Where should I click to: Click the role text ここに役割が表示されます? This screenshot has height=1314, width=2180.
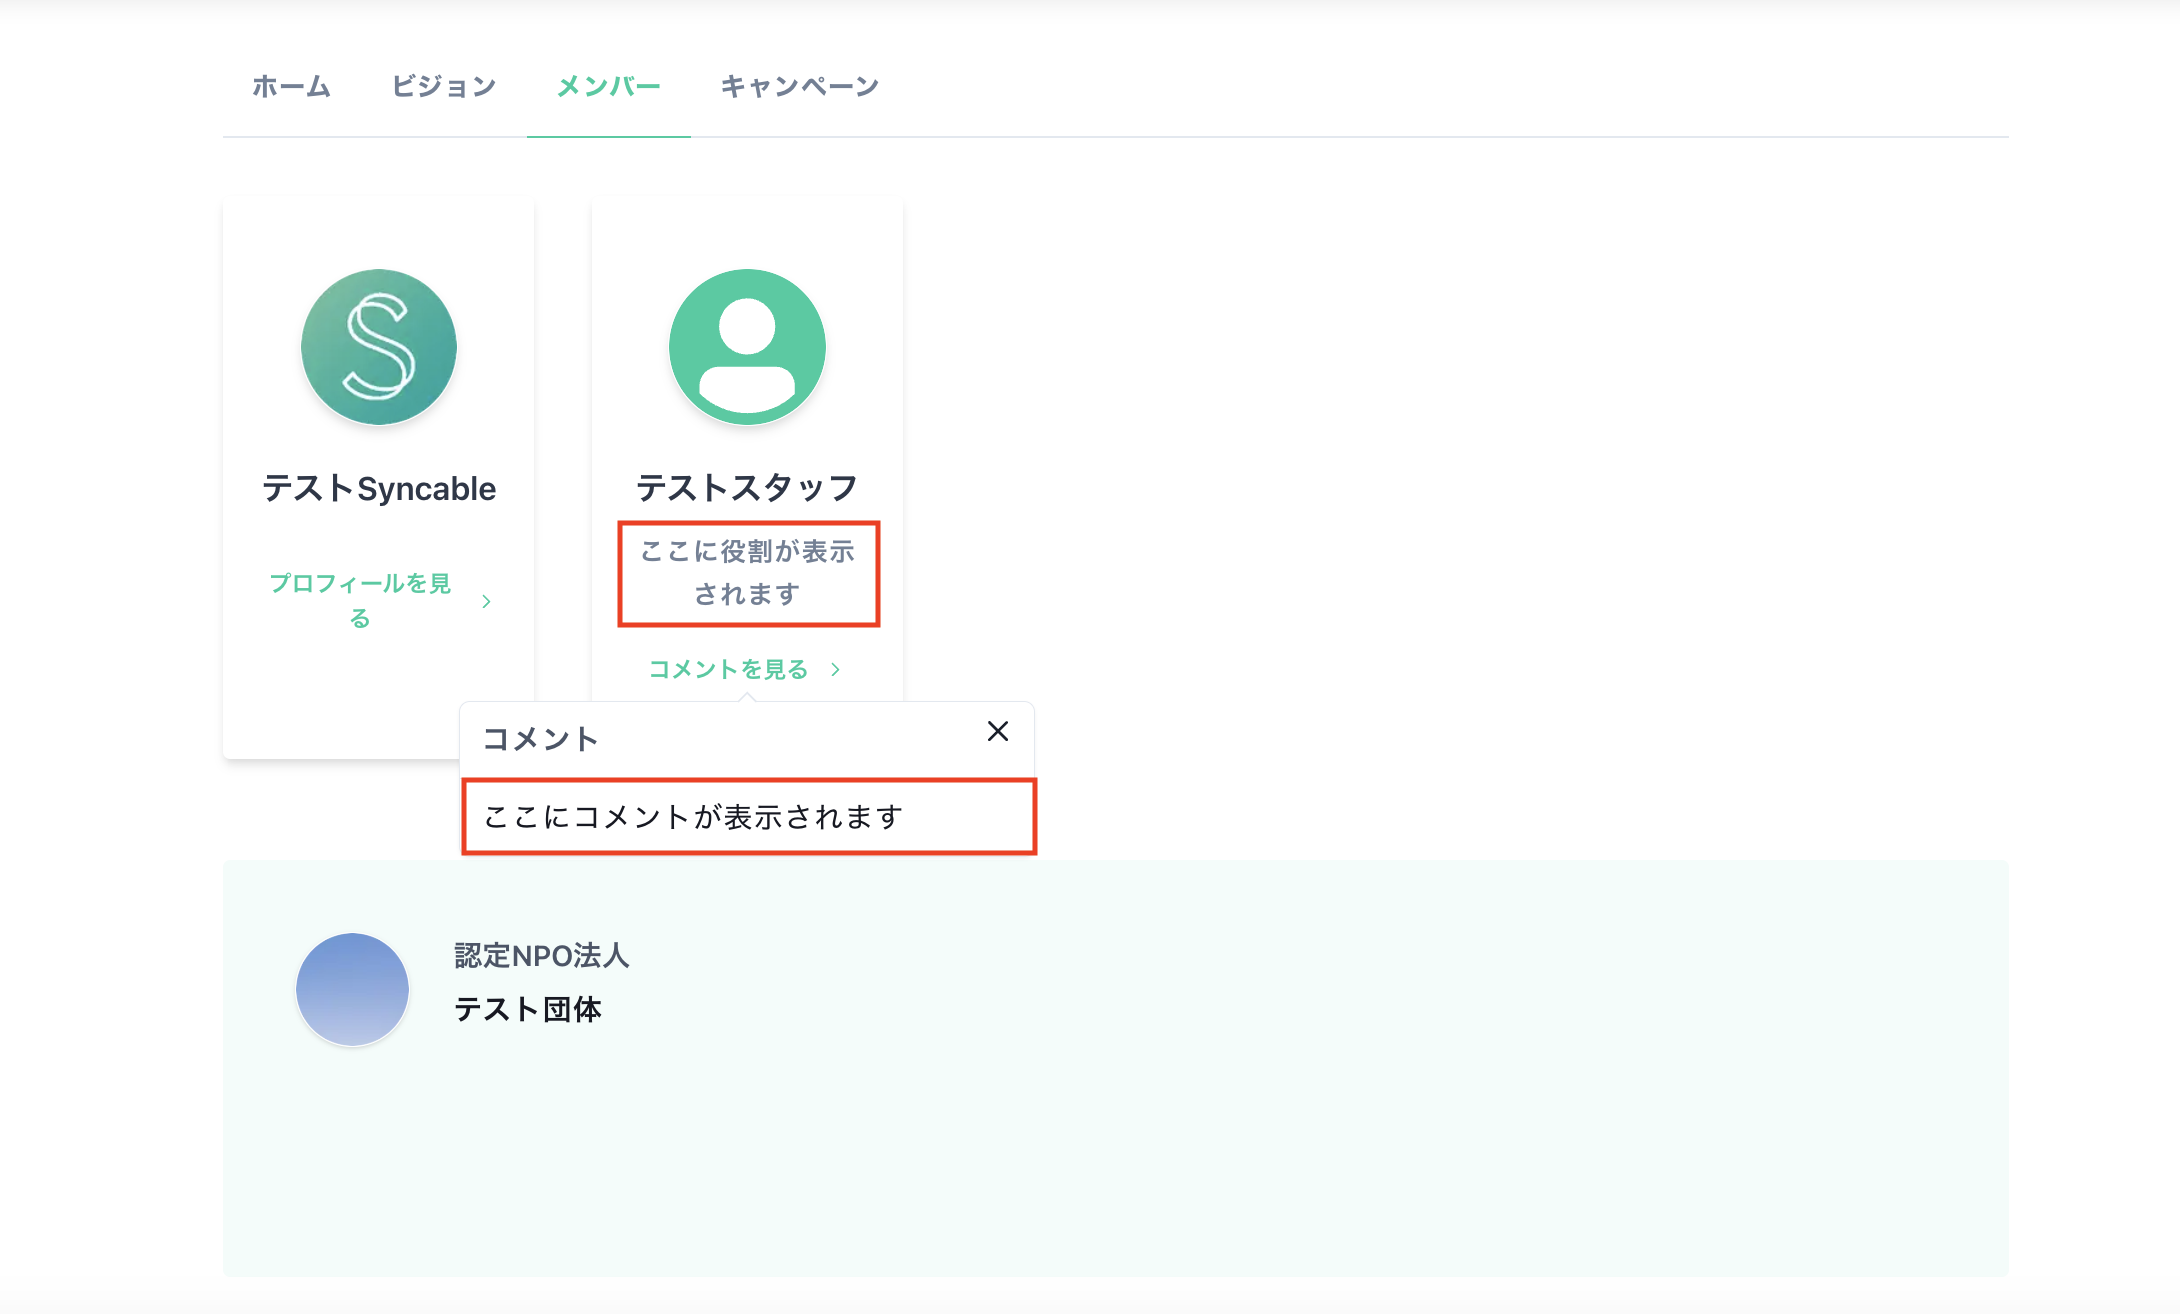(x=747, y=573)
